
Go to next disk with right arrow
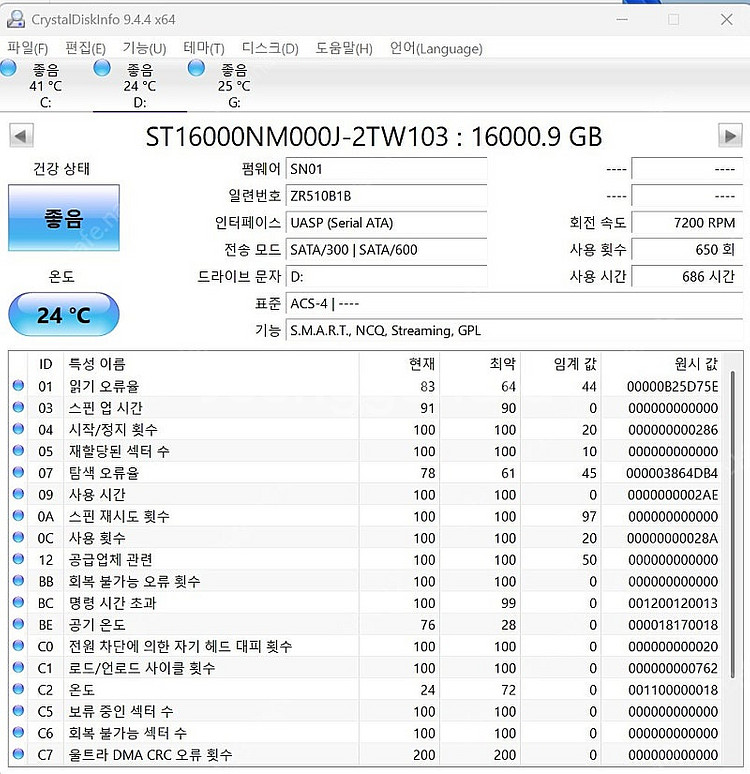[x=730, y=136]
